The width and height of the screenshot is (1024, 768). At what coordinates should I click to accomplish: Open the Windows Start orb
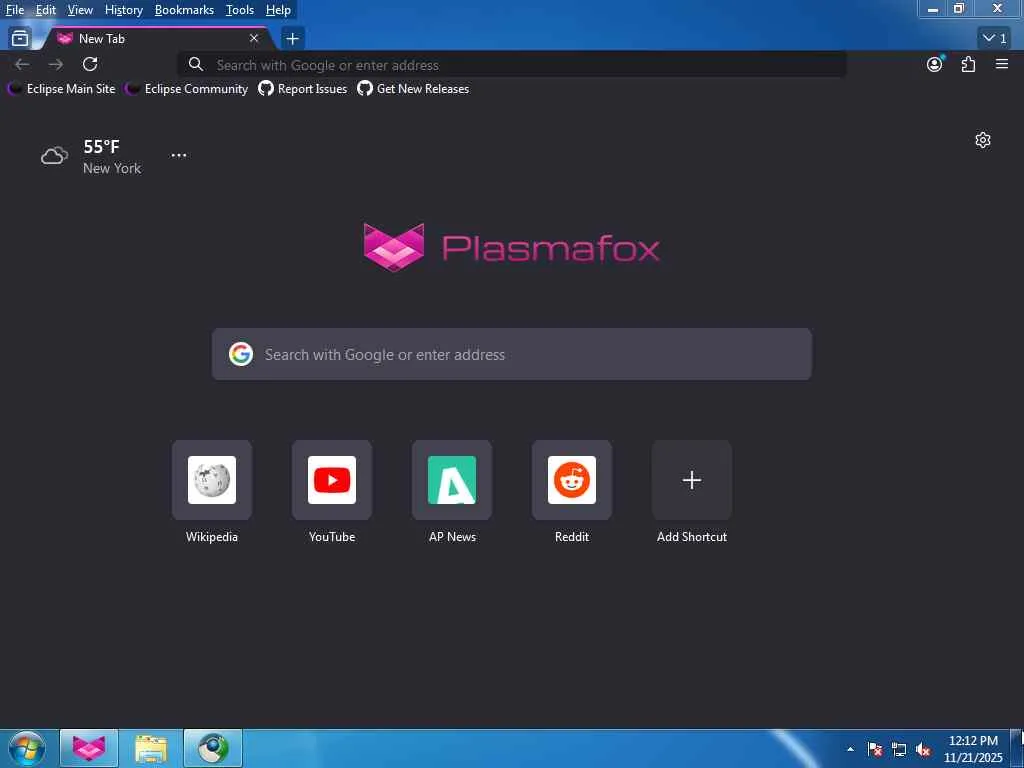(27, 748)
